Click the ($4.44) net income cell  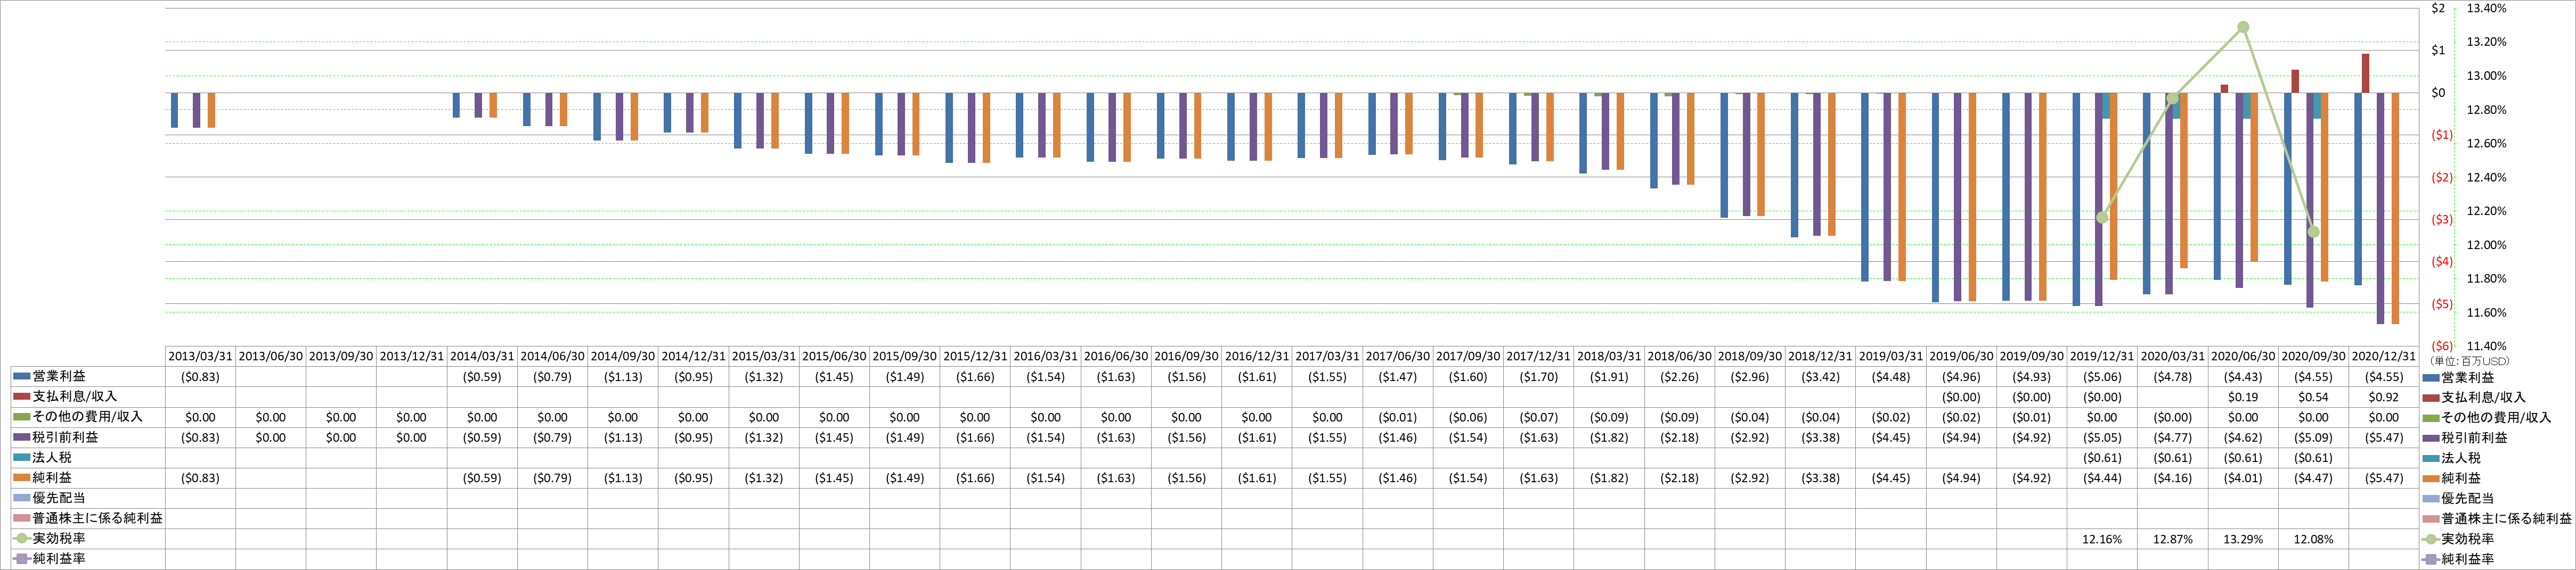pyautogui.click(x=2102, y=478)
